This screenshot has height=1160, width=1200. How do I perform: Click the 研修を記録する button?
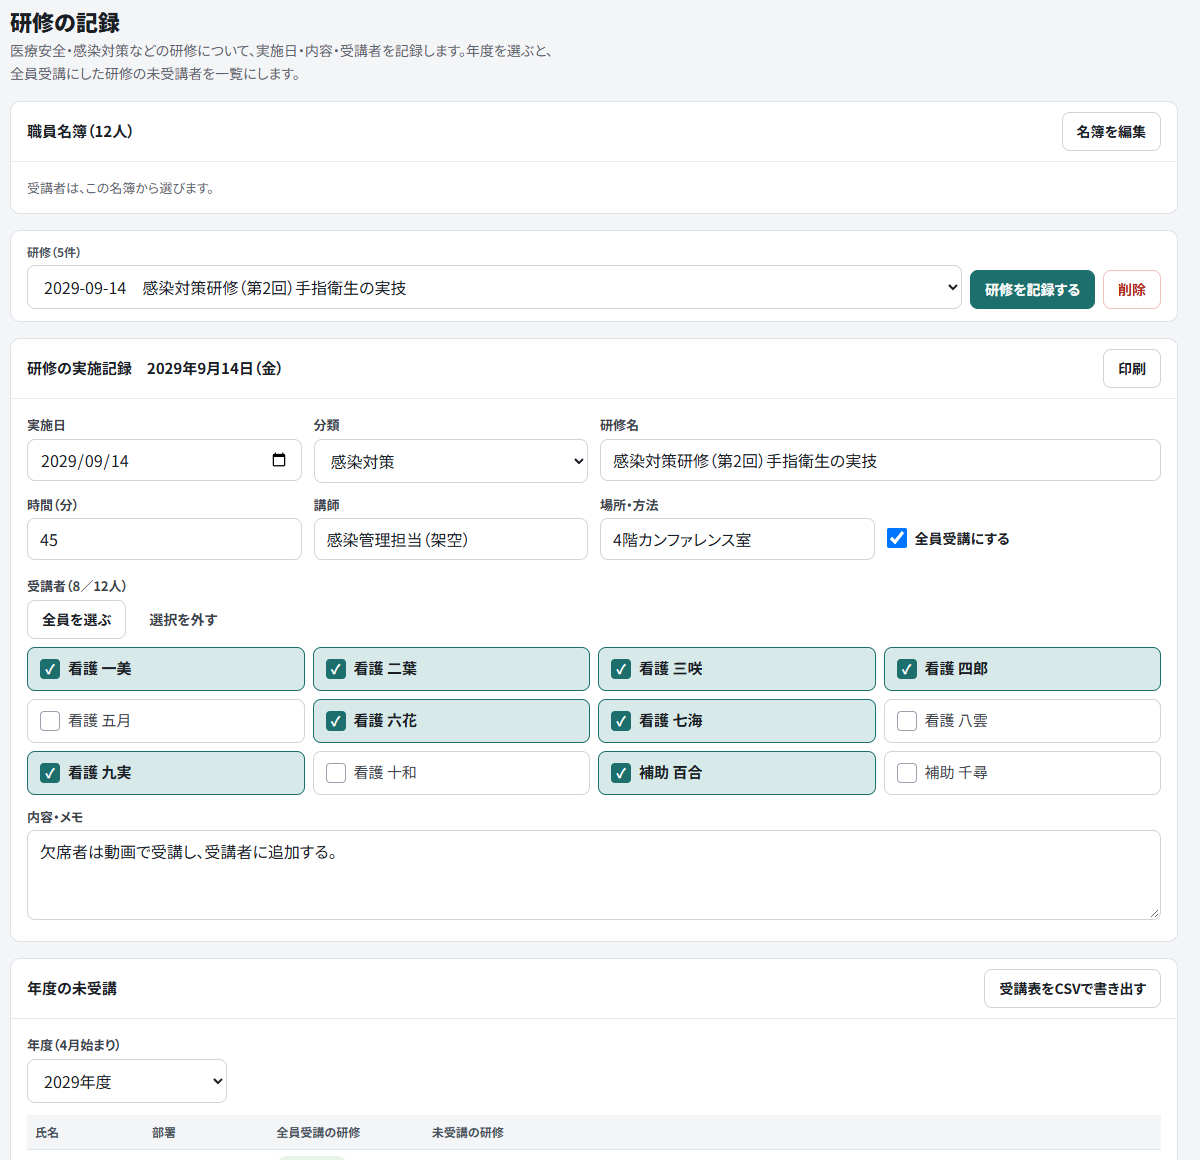tap(1032, 290)
